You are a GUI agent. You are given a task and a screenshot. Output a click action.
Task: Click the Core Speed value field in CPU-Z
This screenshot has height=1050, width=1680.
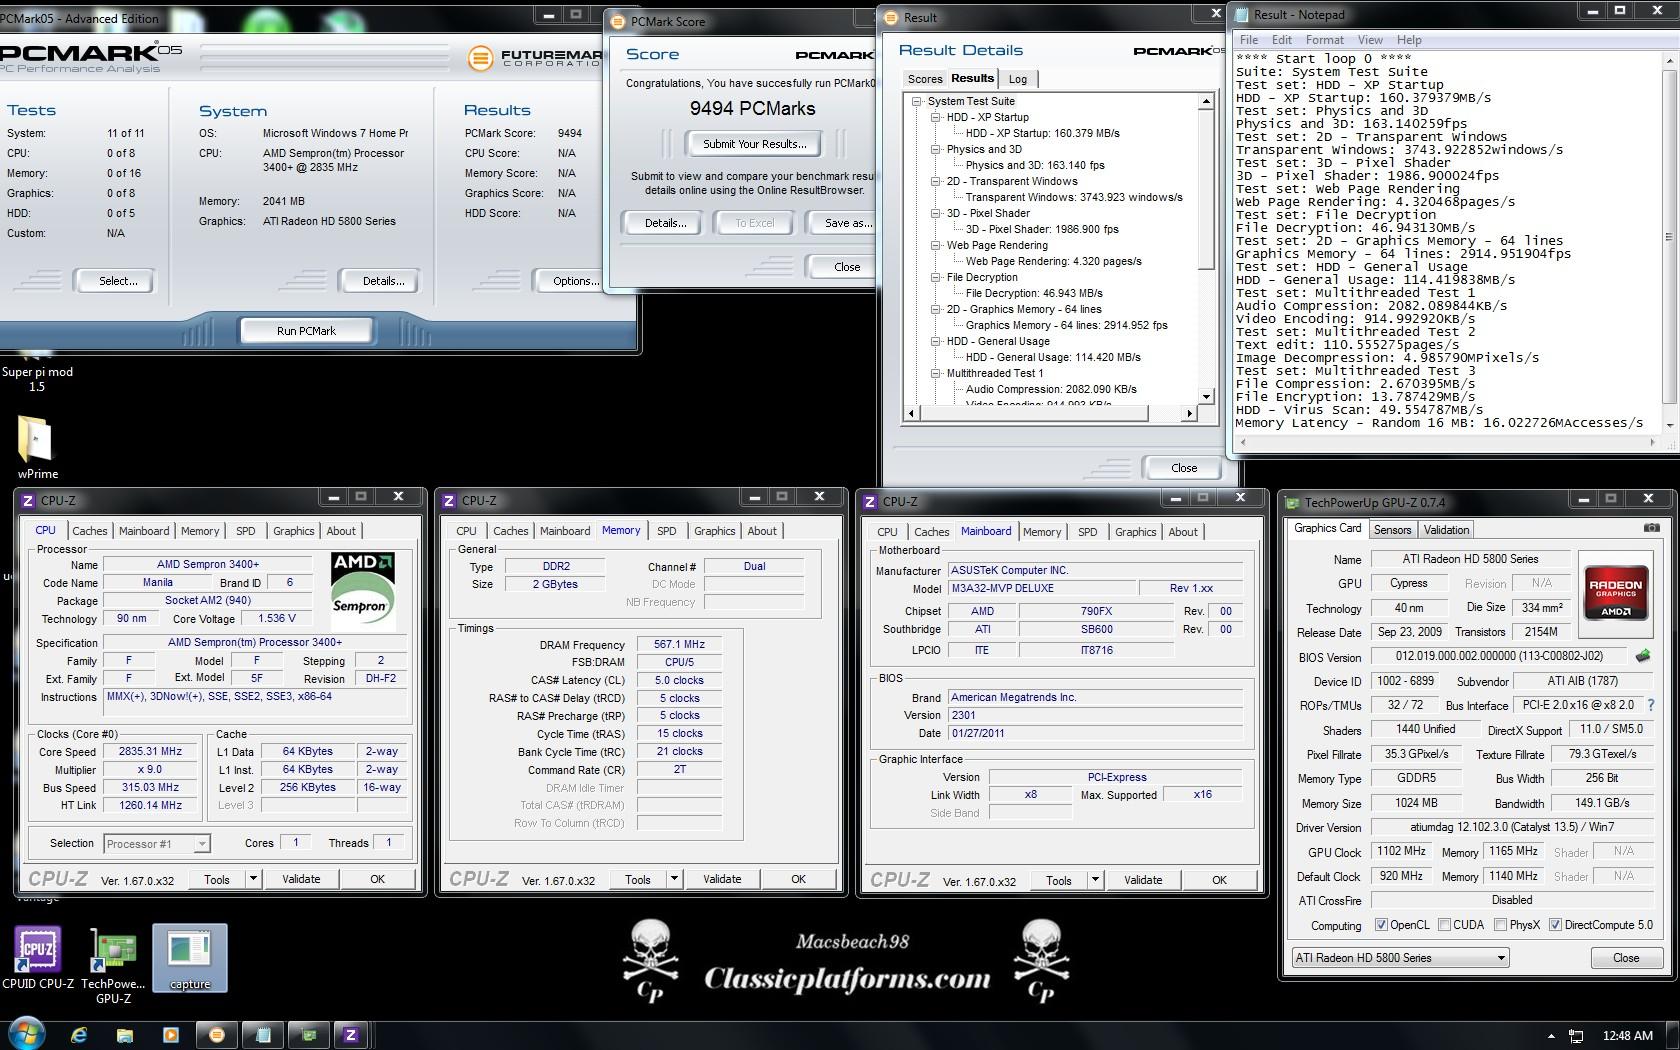[150, 752]
